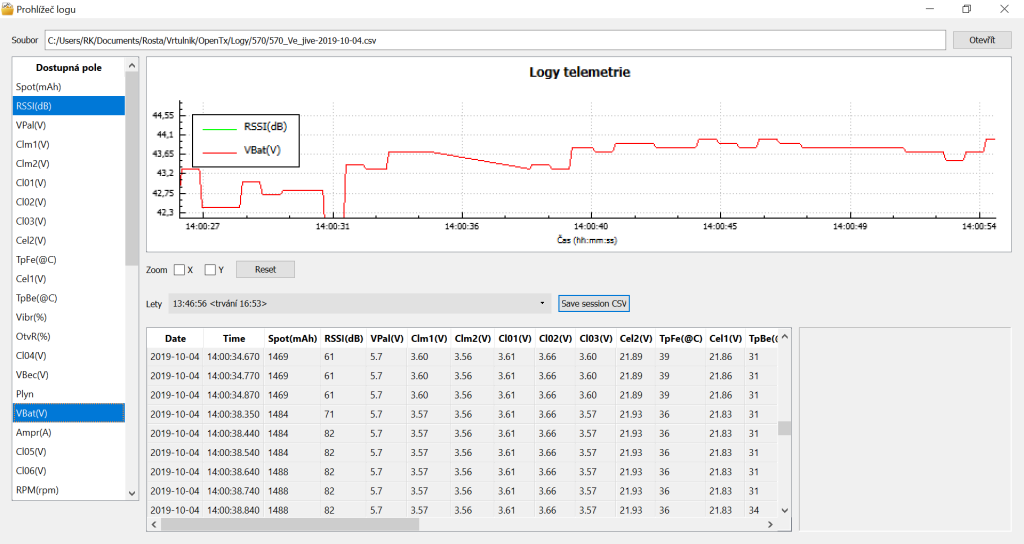The image size is (1024, 544).
Task: Click the file path input field
Action: click(x=494, y=41)
